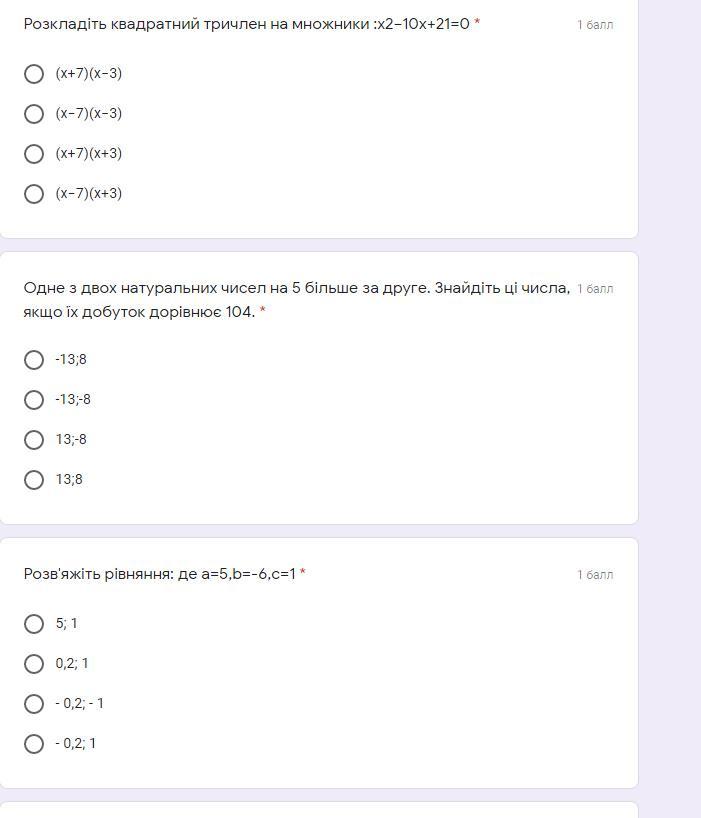The image size is (701, 818).
Task: Mark 13;8 as the answer
Action: tap(34, 480)
